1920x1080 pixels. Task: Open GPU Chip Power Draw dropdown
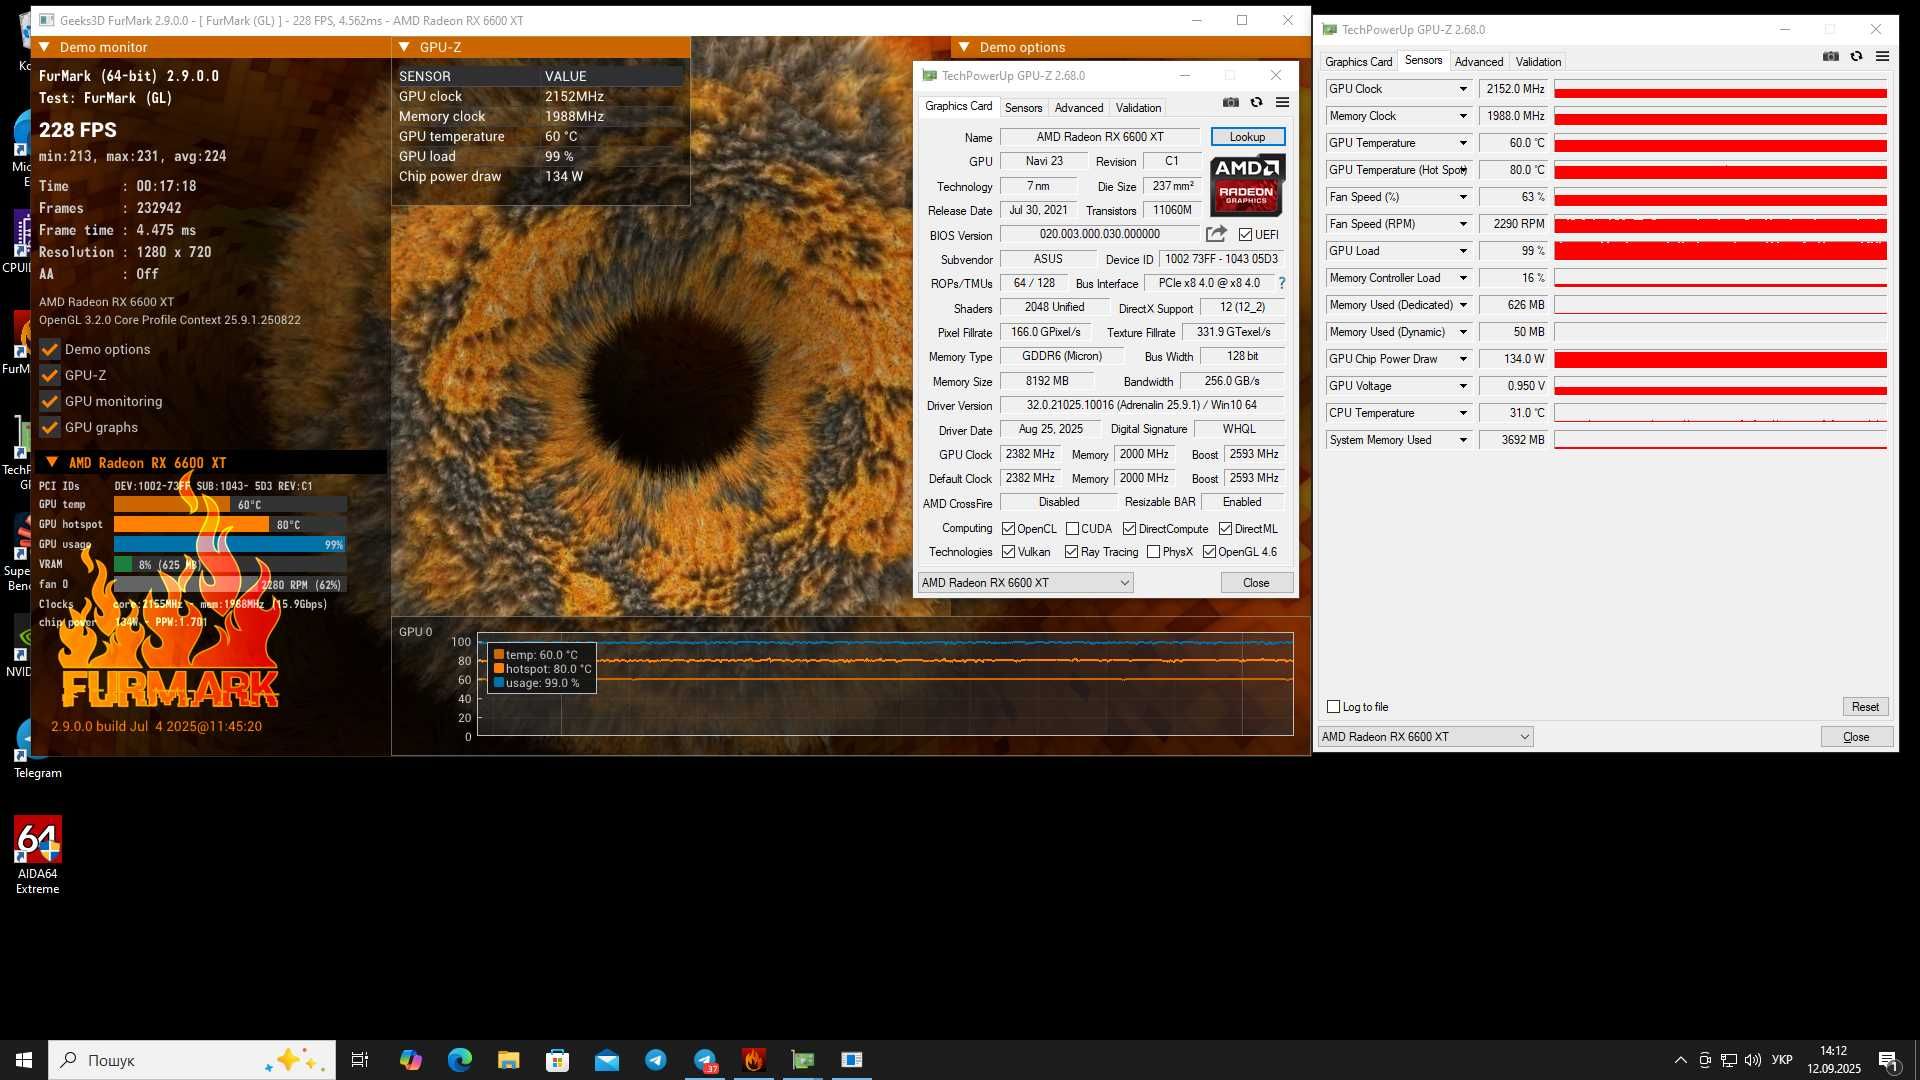[1463, 359]
